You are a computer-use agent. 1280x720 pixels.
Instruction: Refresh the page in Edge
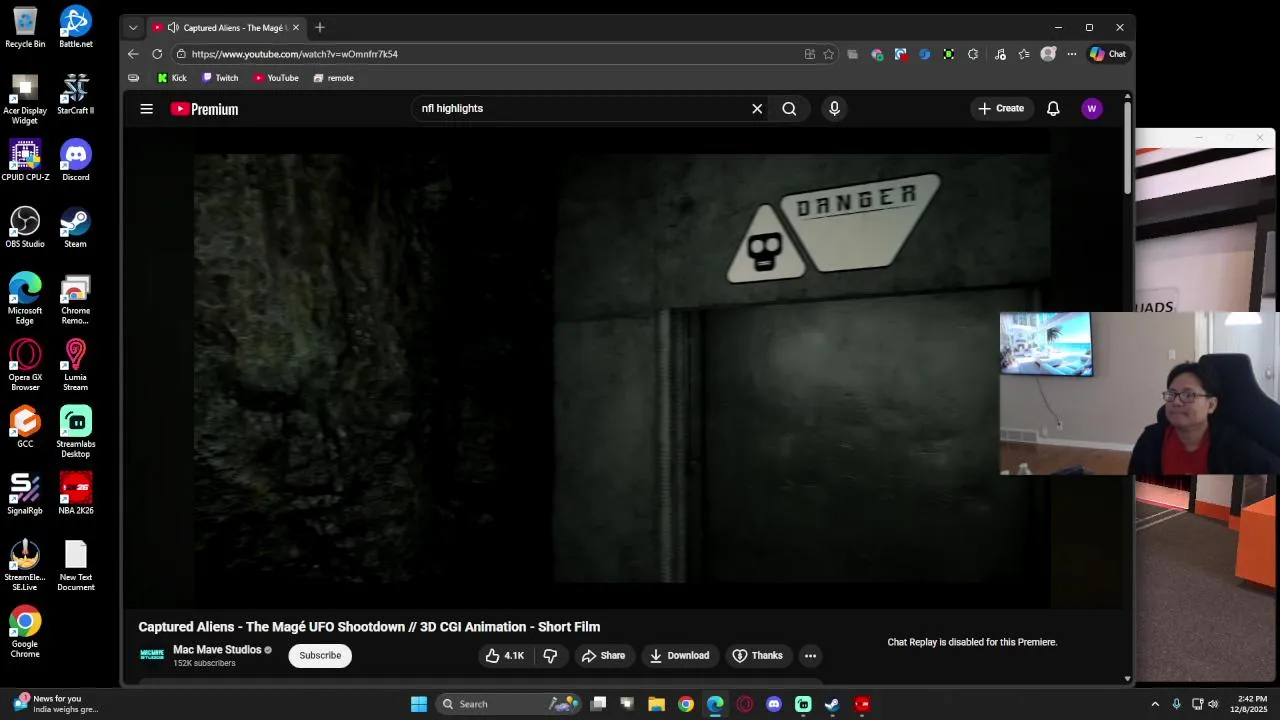point(157,54)
